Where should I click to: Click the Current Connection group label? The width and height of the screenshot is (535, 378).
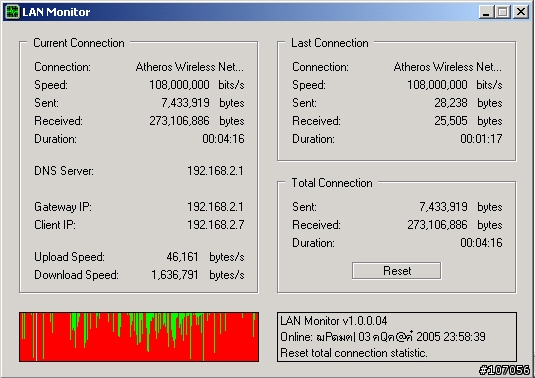[x=79, y=43]
